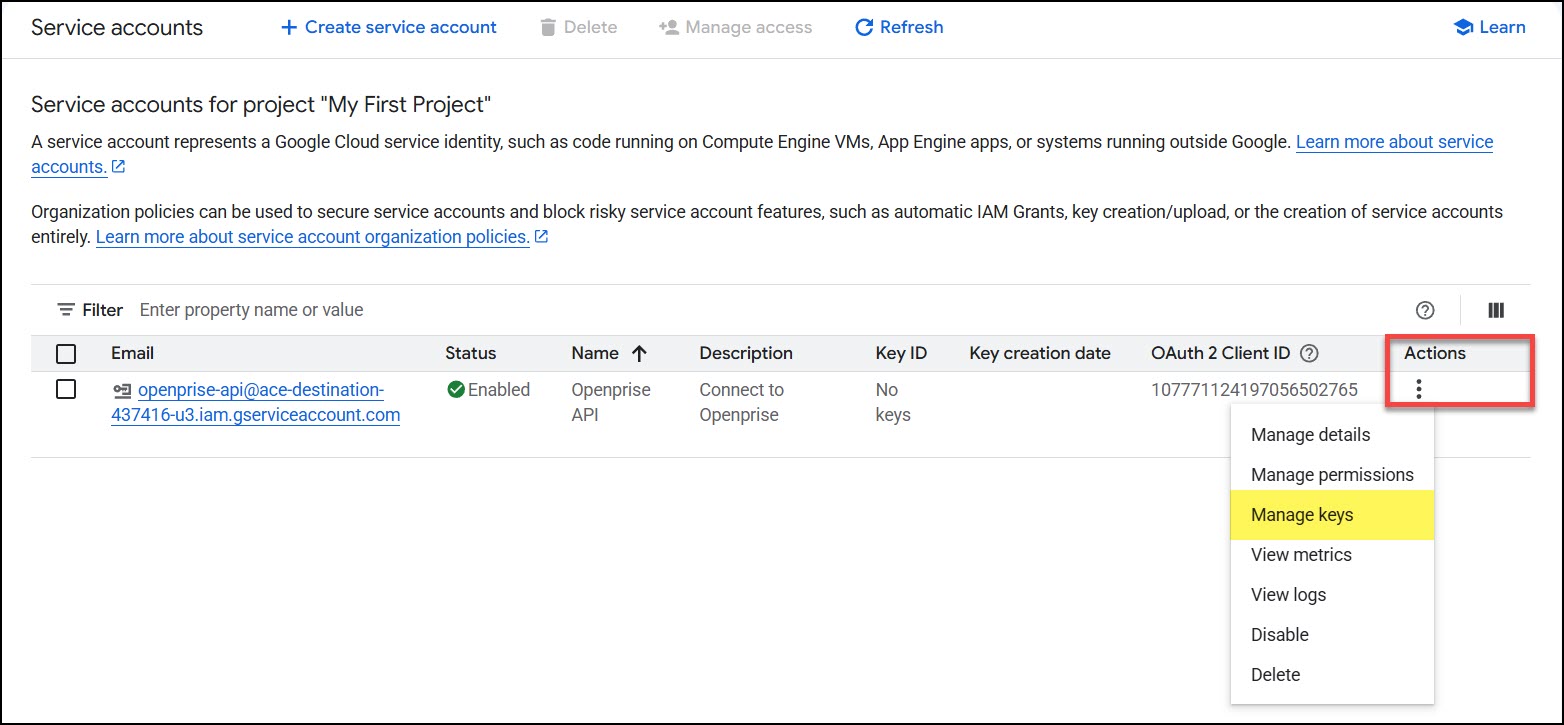Click the OAuth 2 Client ID column header
This screenshot has height=725, width=1564.
pyautogui.click(x=1221, y=353)
